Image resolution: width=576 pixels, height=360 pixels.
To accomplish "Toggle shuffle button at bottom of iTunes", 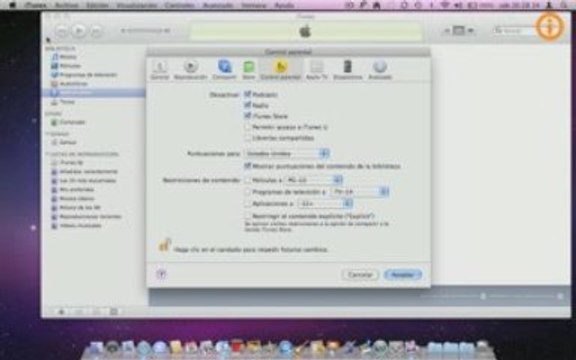I will pos(79,312).
